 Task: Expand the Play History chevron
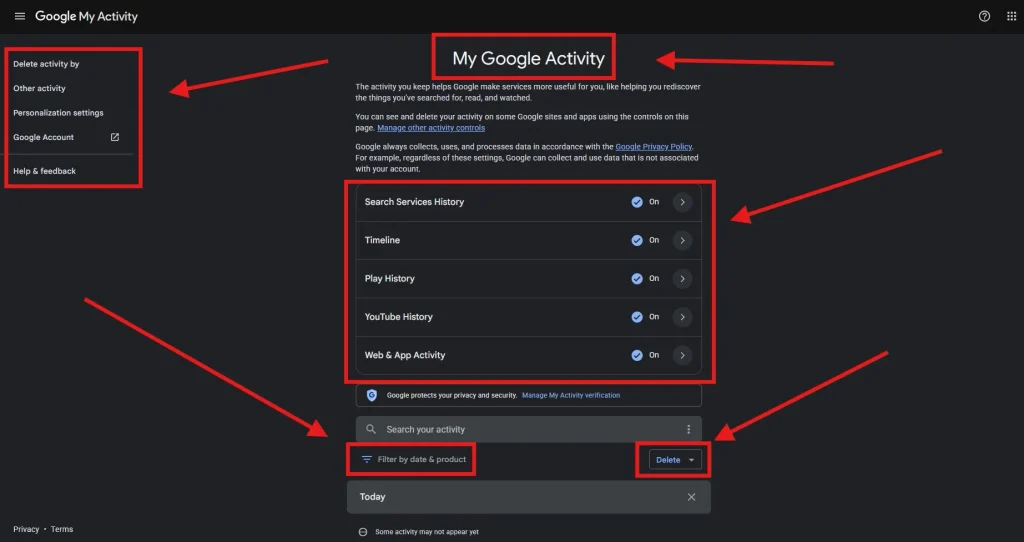coord(682,279)
